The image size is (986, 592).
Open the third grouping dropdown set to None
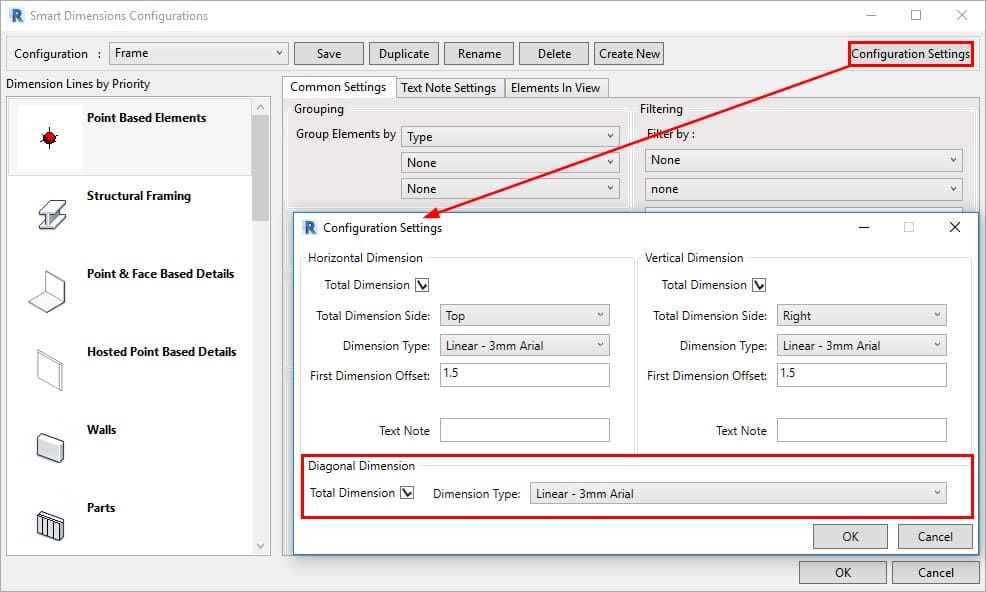tap(510, 189)
